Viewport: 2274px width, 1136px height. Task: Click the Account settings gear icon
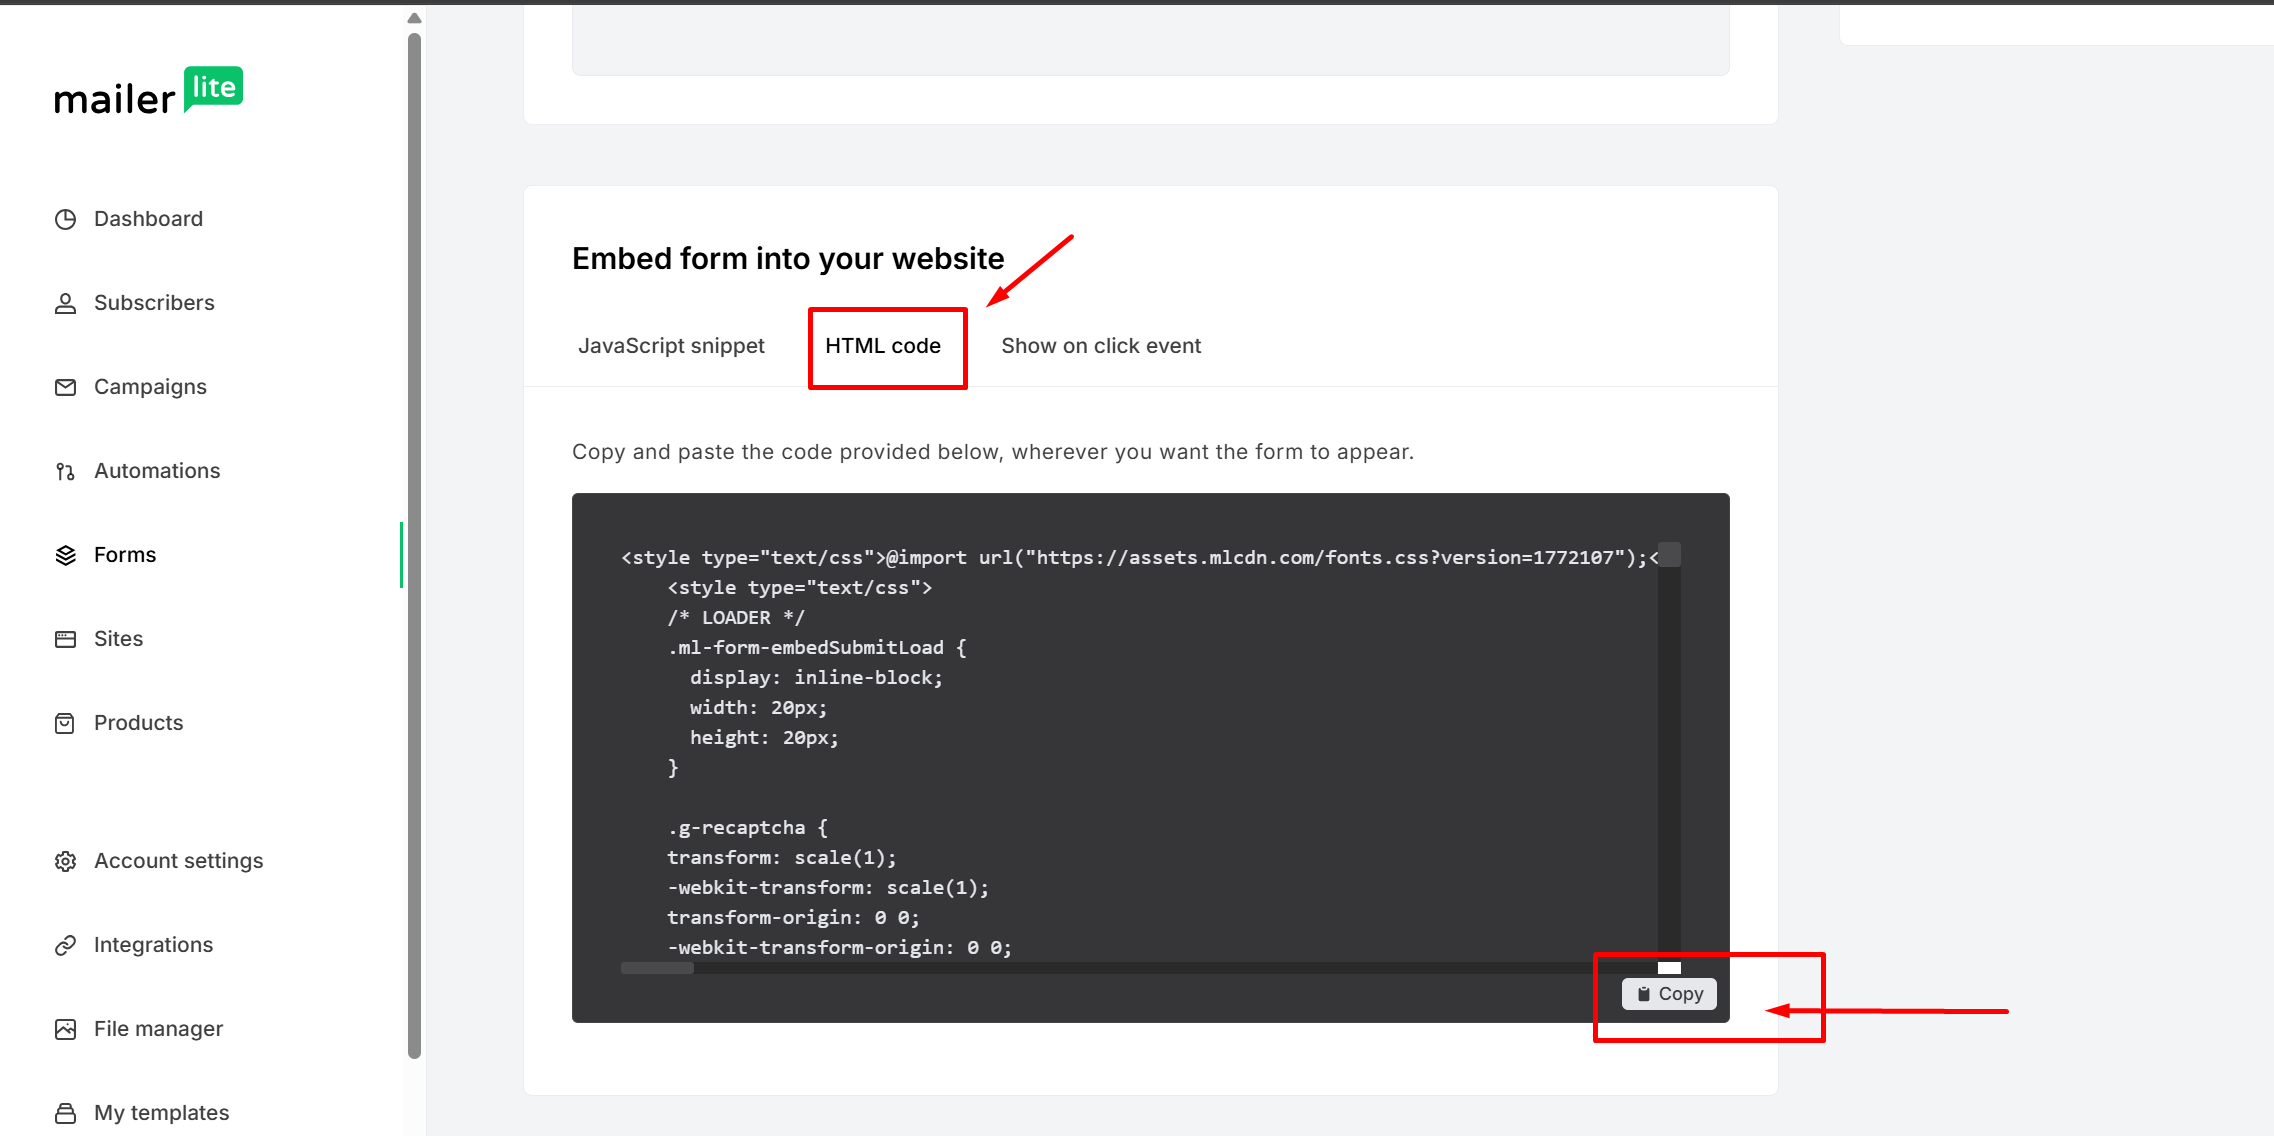point(66,861)
